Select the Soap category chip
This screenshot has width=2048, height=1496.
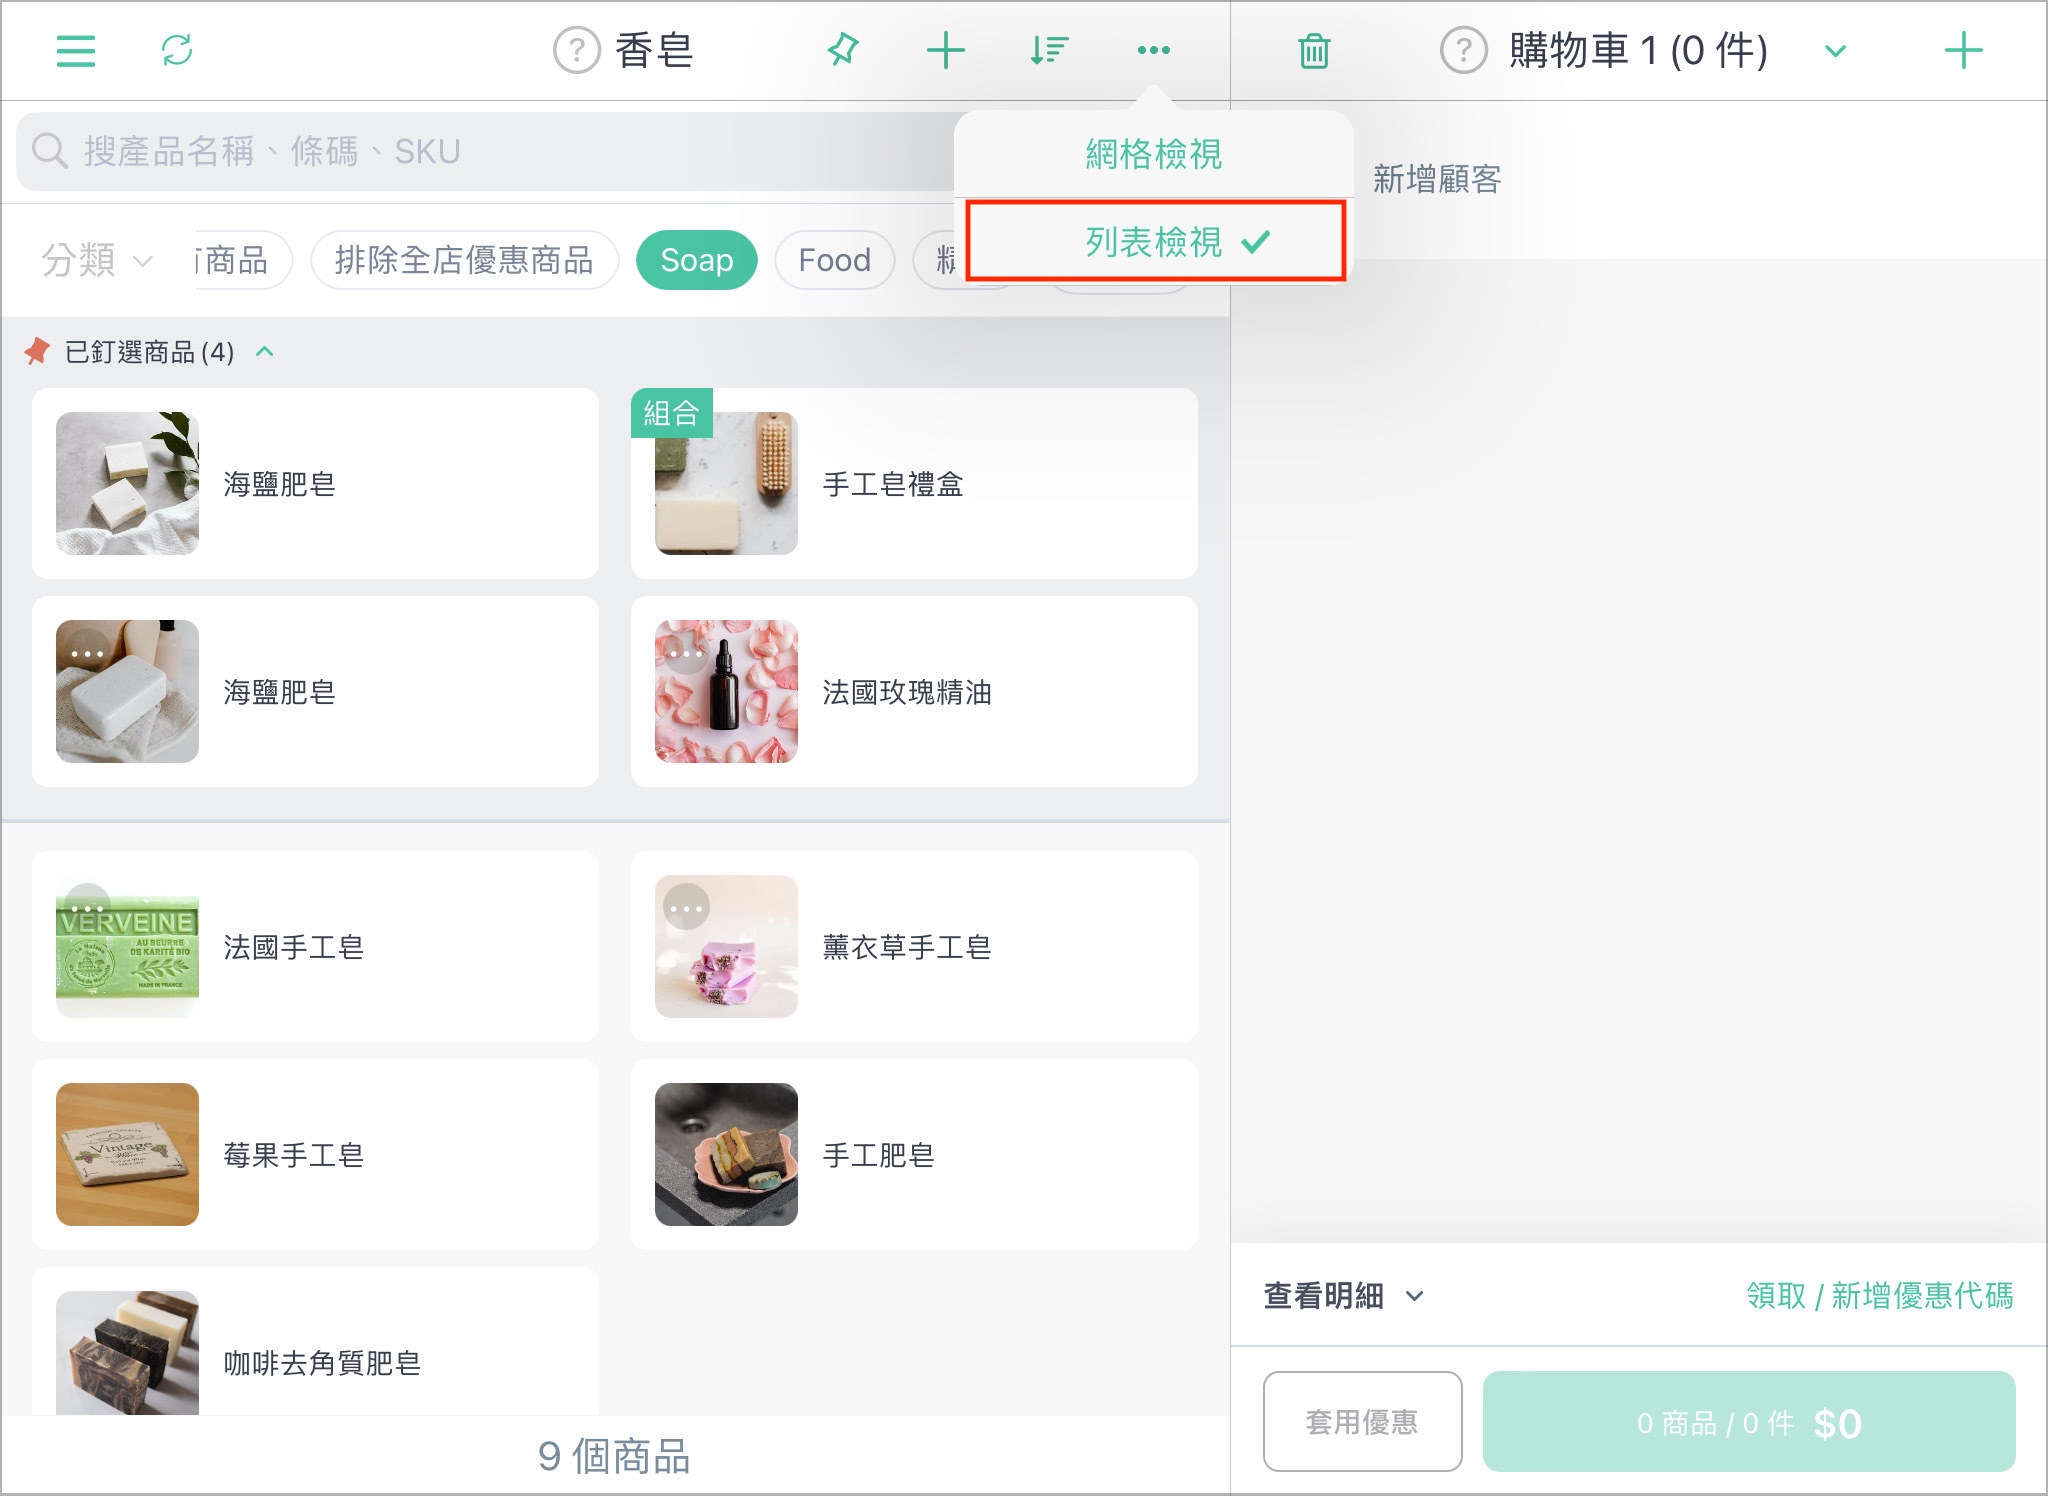click(697, 260)
